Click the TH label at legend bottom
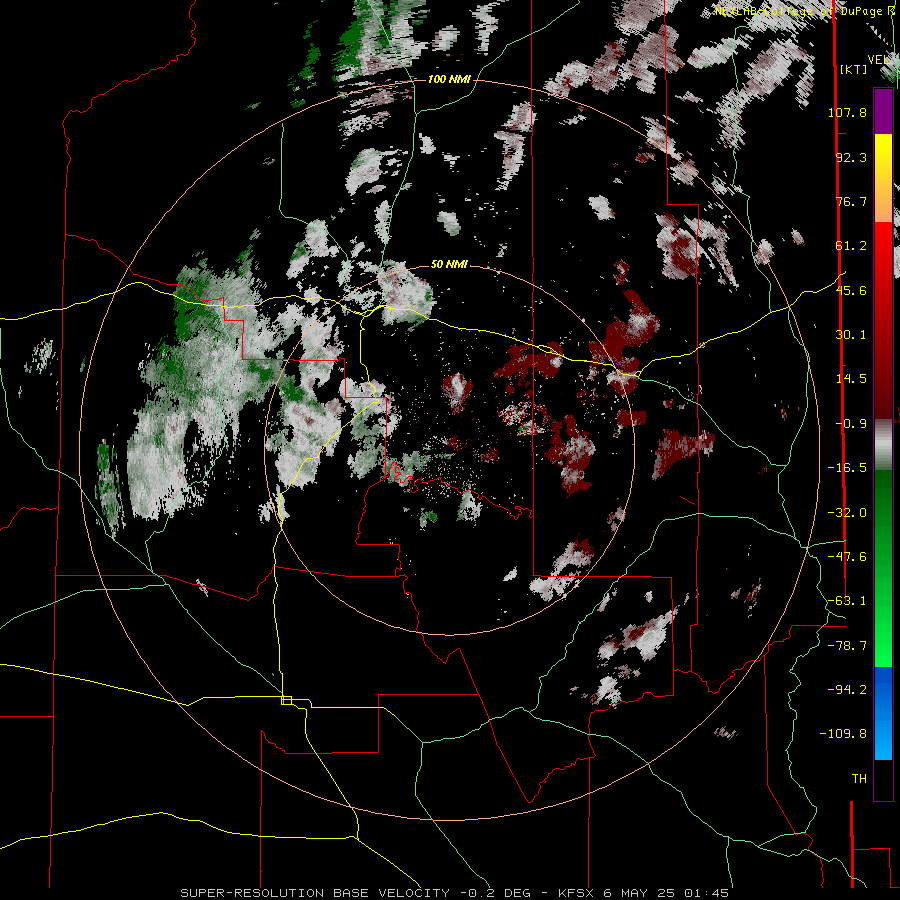Viewport: 900px width, 900px height. point(859,779)
